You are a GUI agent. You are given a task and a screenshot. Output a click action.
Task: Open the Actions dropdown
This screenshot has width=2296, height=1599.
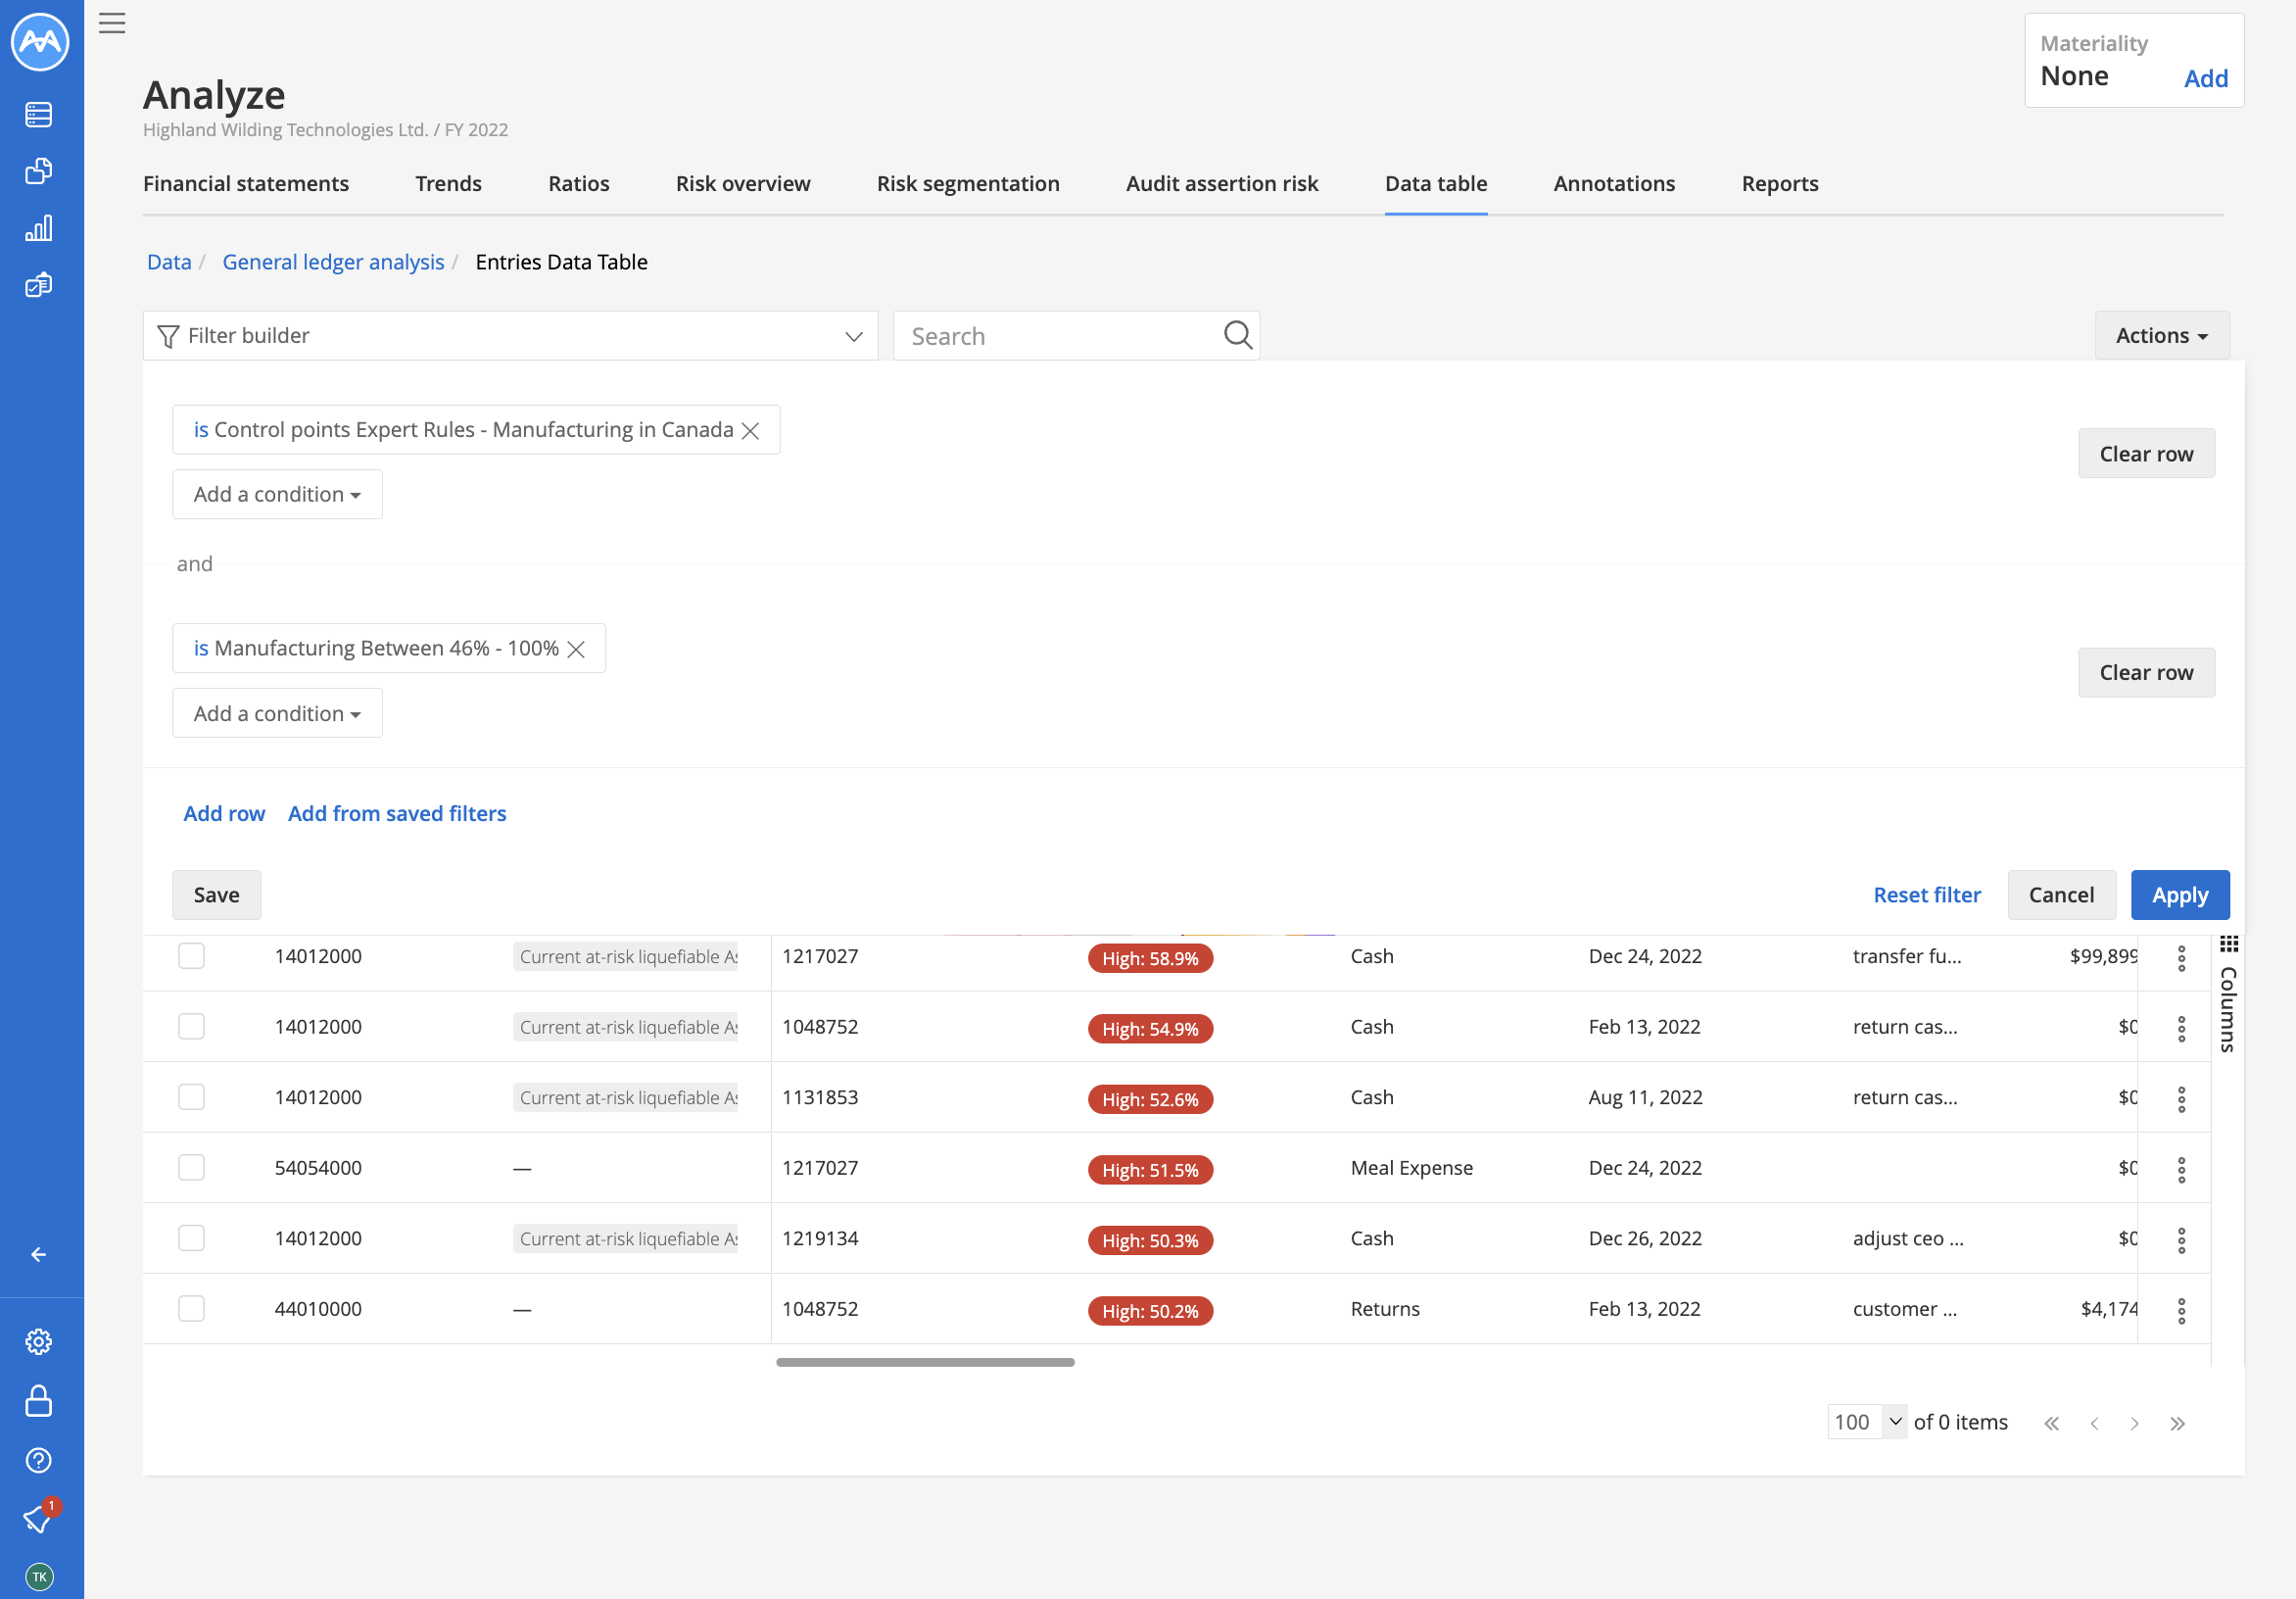tap(2161, 336)
